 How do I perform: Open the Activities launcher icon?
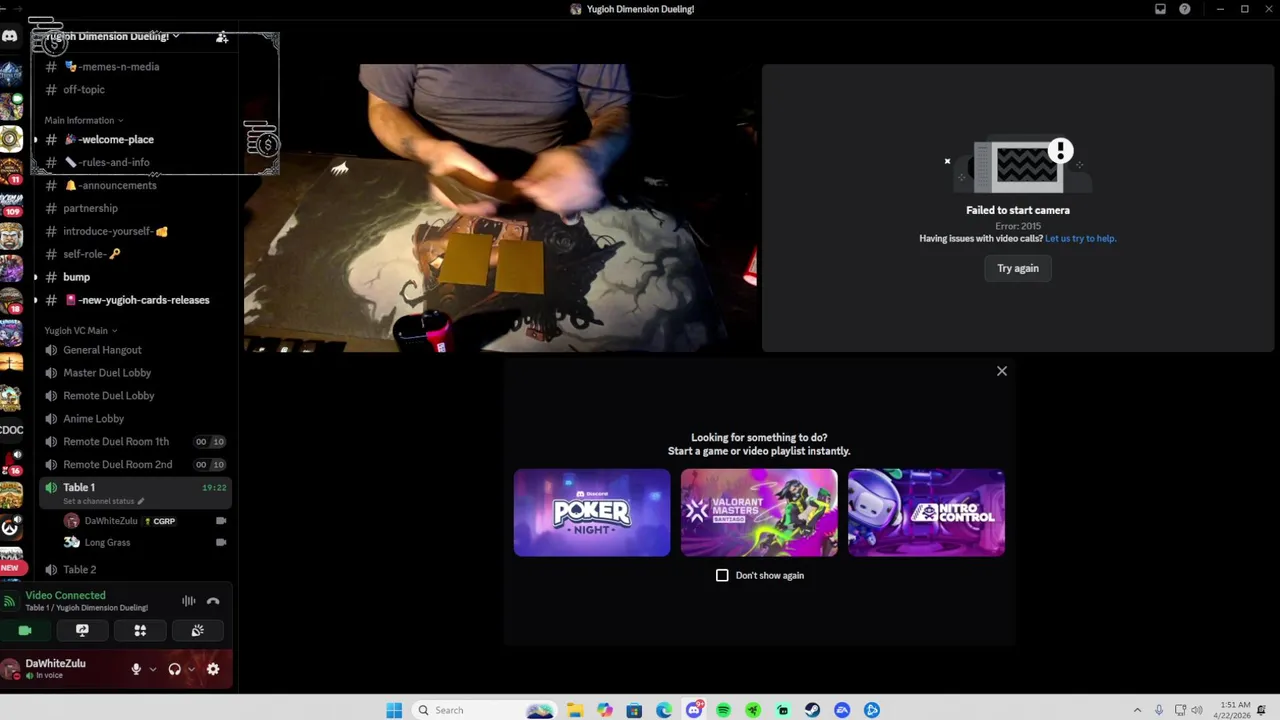point(140,630)
